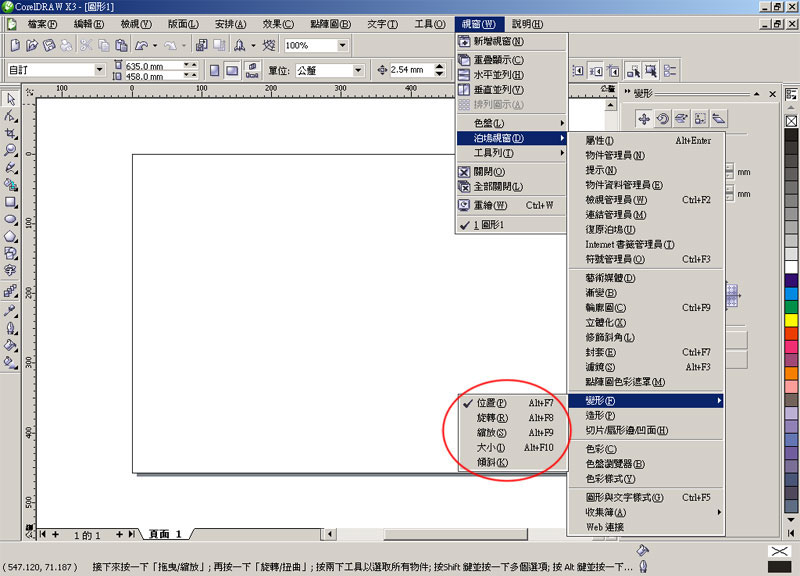The height and width of the screenshot is (576, 800).
Task: Collapse the 變形 docker with arrow
Action: point(757,94)
